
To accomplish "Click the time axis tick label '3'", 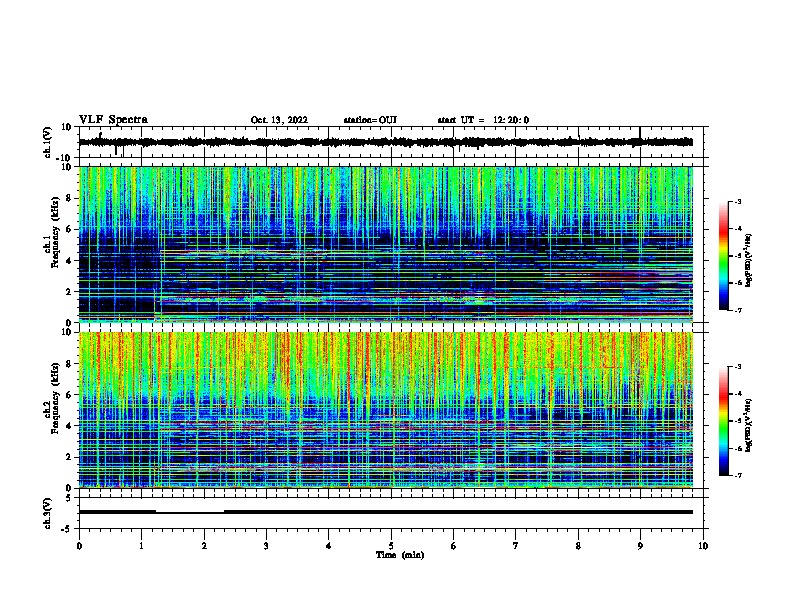I will click(266, 546).
